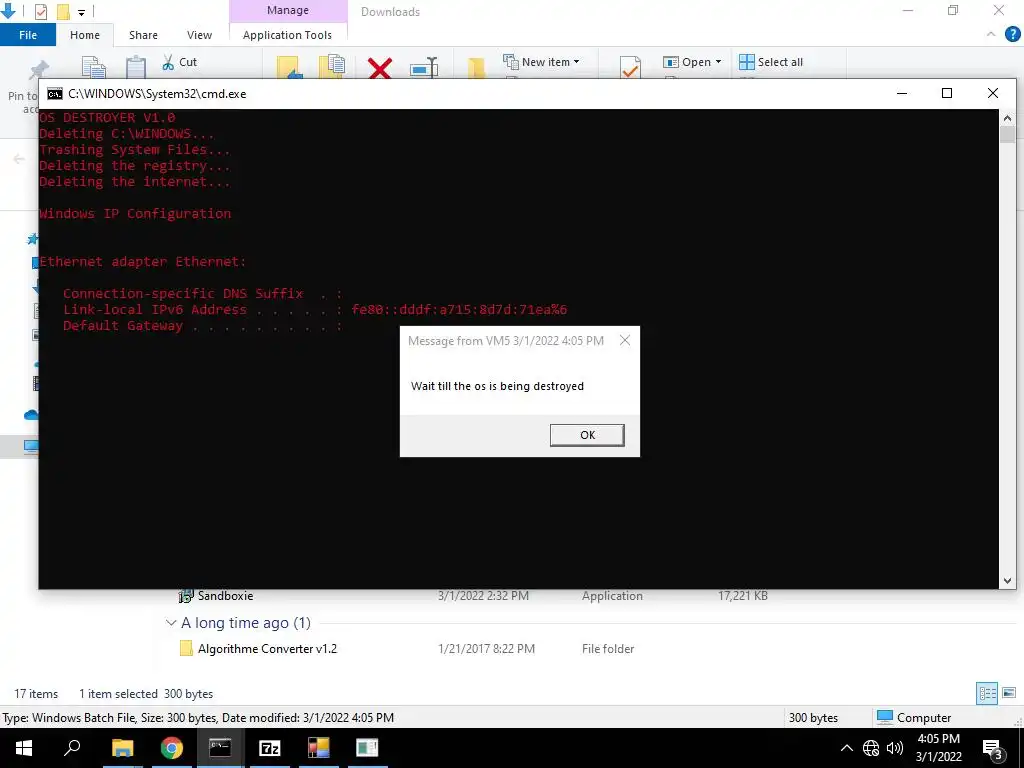Click the blue down arrow title icon
This screenshot has height=768, width=1024.
[x=8, y=10]
